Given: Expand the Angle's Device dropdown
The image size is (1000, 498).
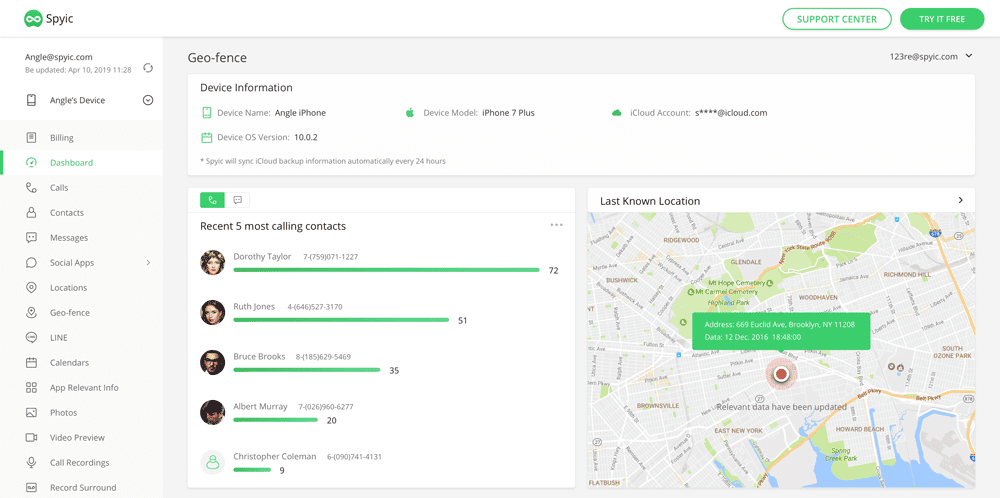Looking at the screenshot, I should [x=148, y=100].
